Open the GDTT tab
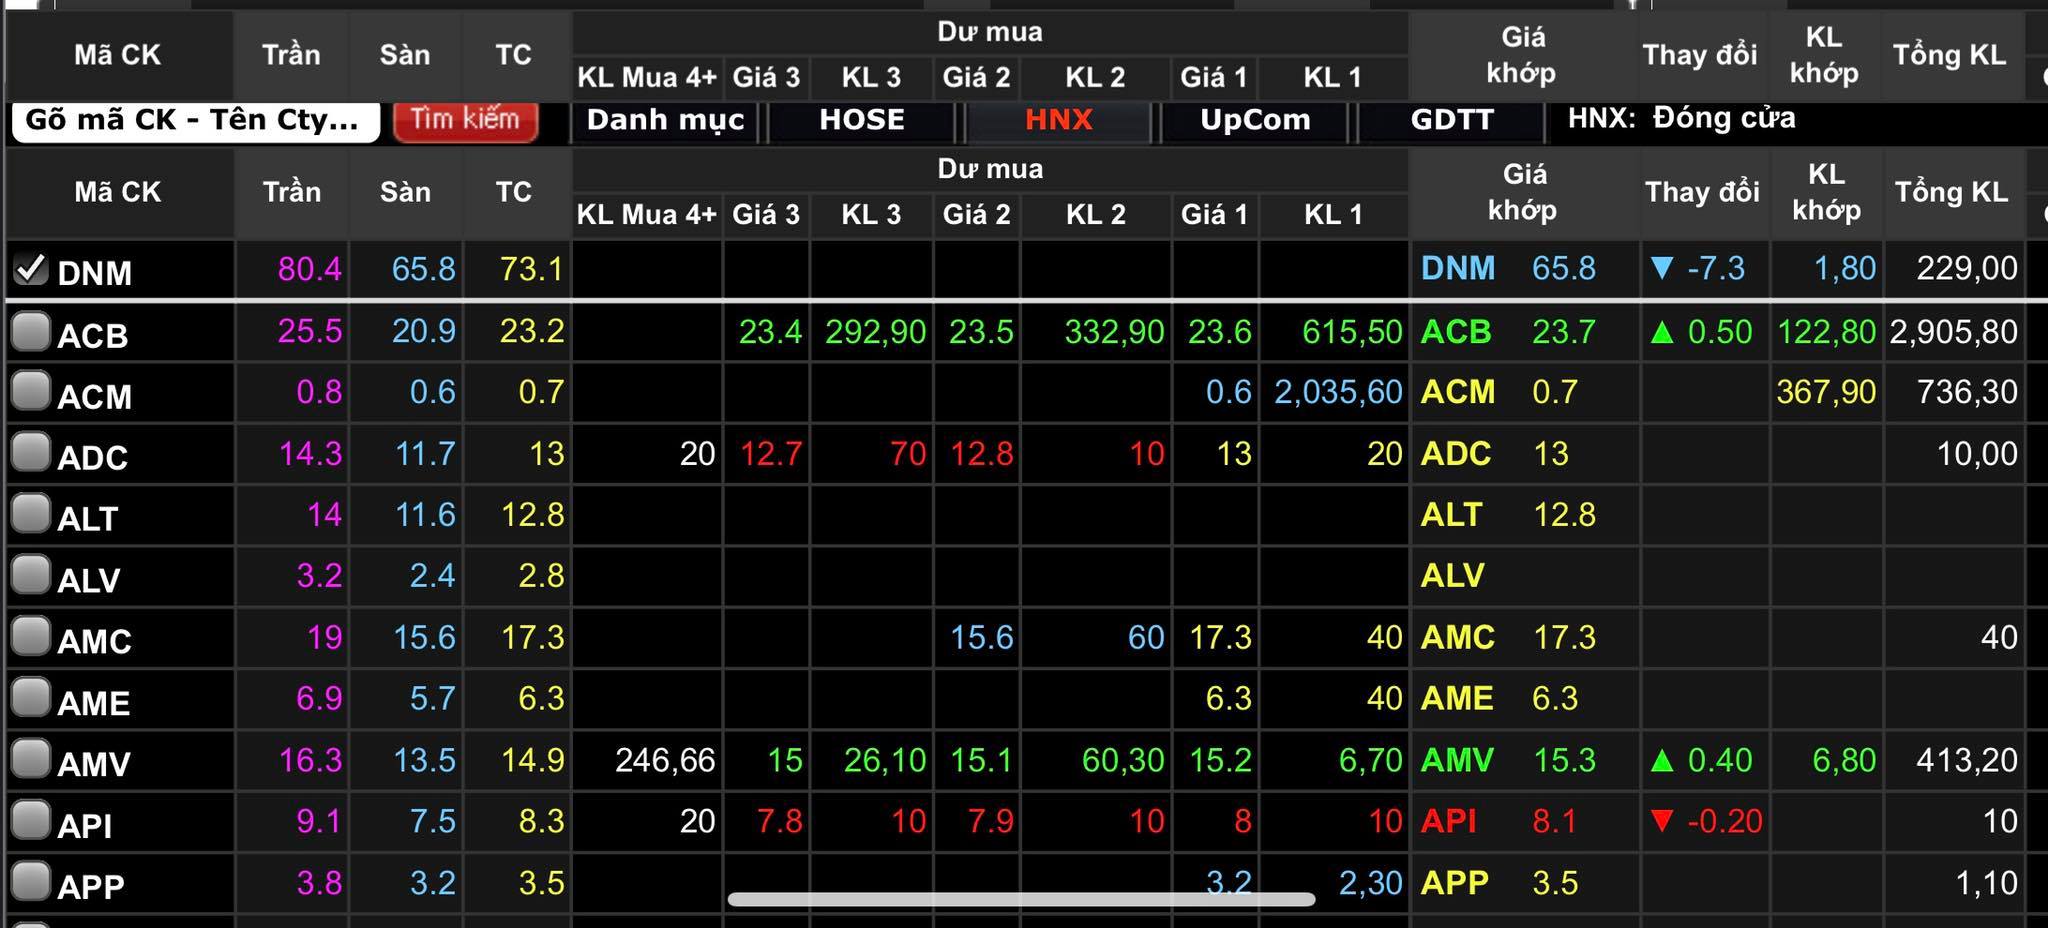This screenshot has width=2048, height=928. tap(1451, 120)
